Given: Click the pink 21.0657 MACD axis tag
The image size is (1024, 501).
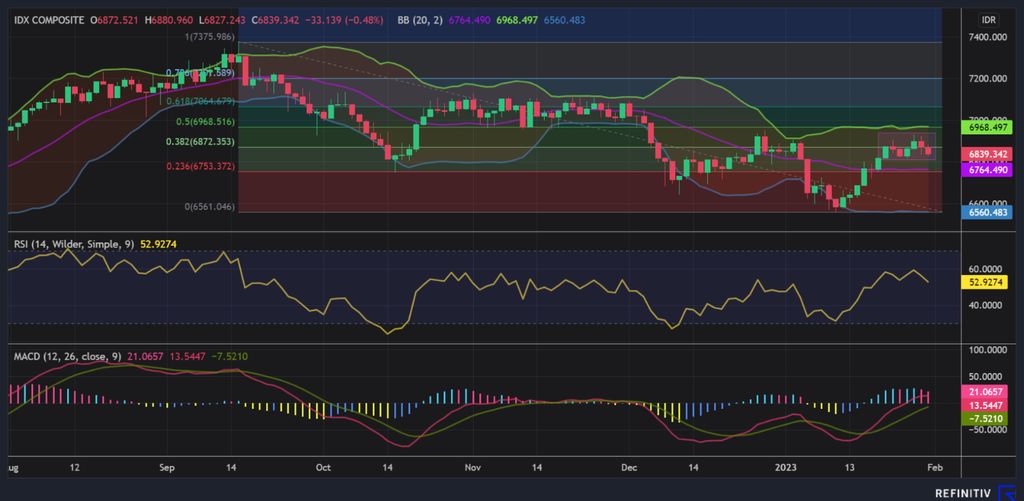Looking at the screenshot, I should tap(985, 391).
